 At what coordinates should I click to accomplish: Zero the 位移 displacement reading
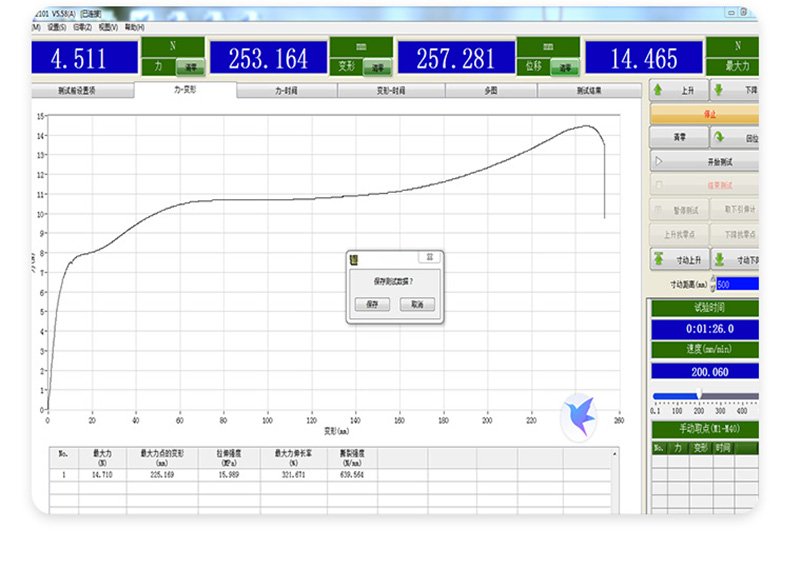(x=563, y=68)
